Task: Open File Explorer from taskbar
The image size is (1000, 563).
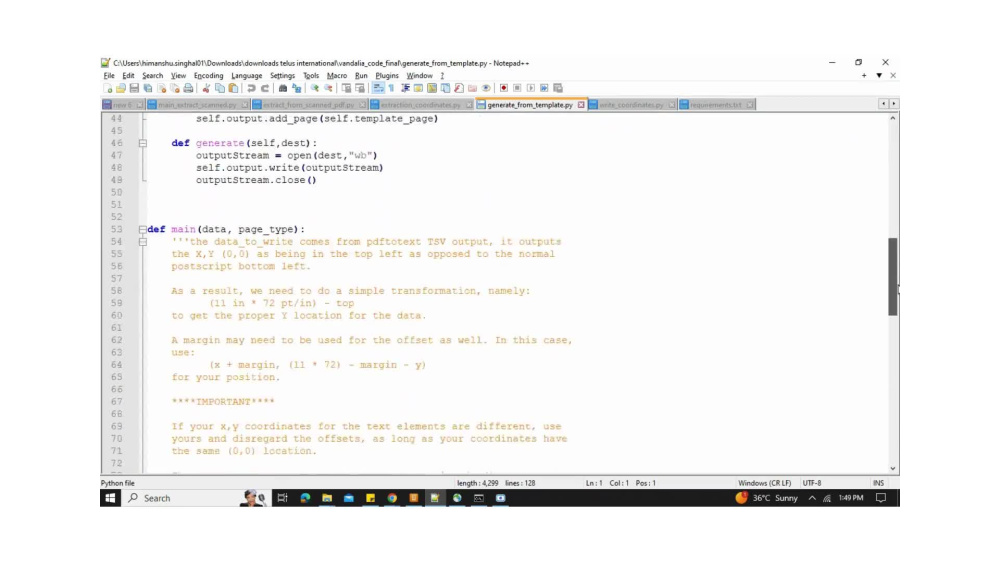Action: [327, 498]
